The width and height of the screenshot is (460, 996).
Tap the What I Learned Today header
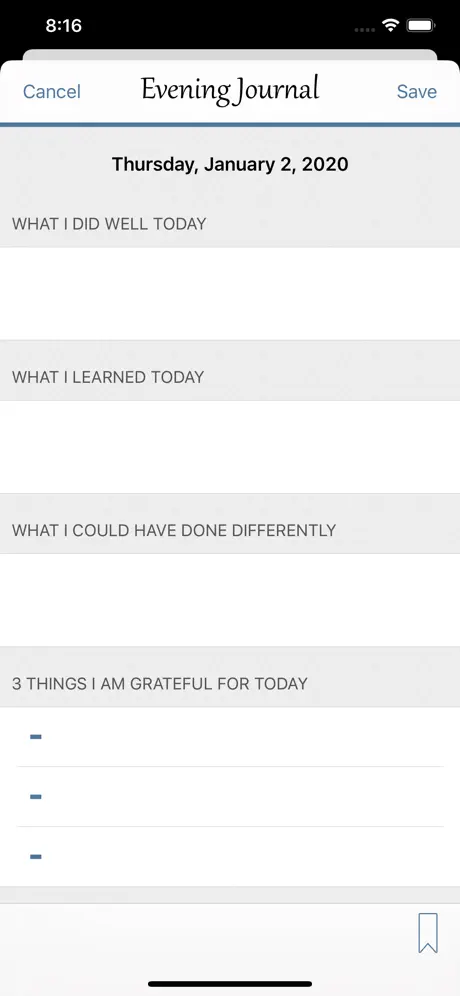pyautogui.click(x=108, y=377)
